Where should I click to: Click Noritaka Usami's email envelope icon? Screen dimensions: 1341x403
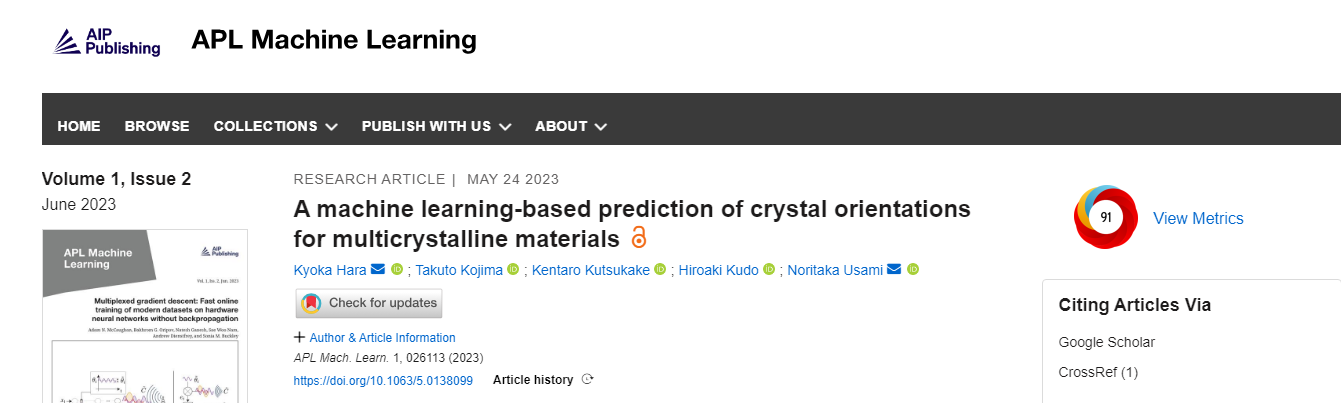[894, 269]
